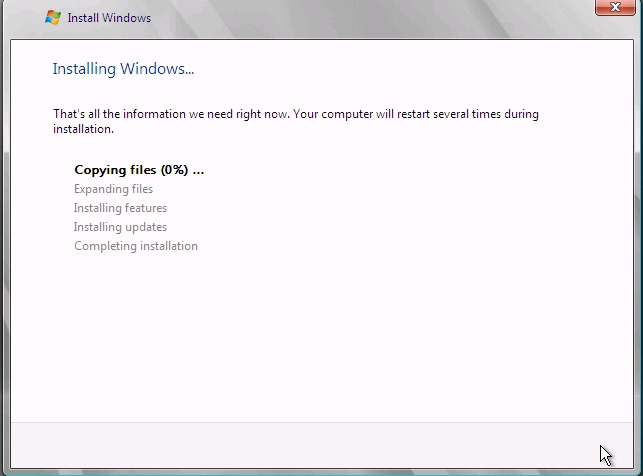
Task: Select the 'Completing installation' step
Action: pyautogui.click(x=136, y=246)
